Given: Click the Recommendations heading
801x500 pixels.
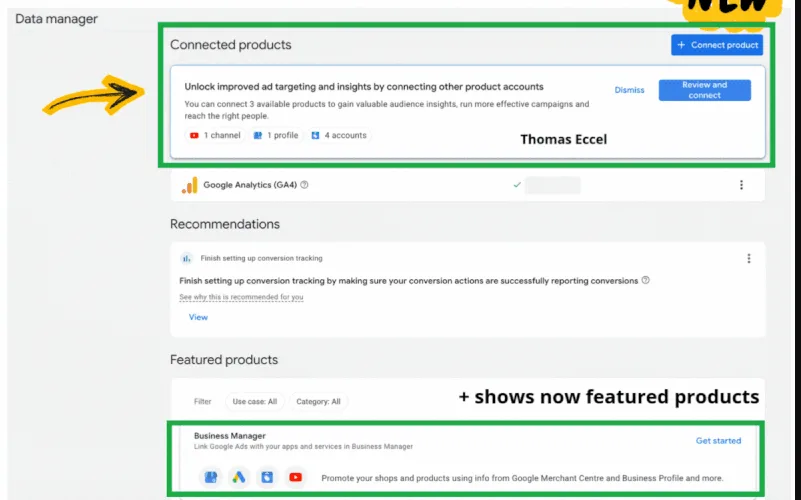Looking at the screenshot, I should 225,224.
